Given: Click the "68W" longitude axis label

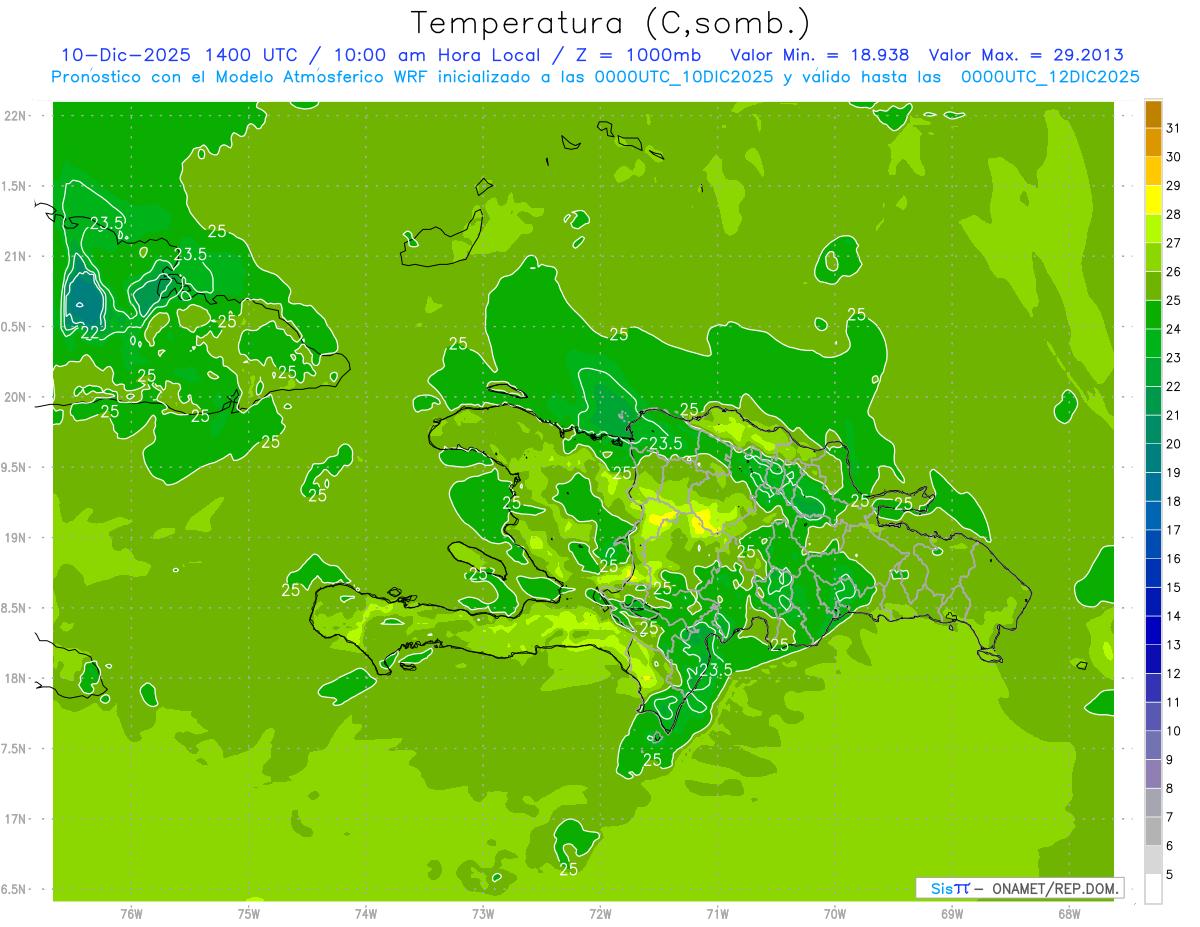Looking at the screenshot, I should [x=1068, y=914].
